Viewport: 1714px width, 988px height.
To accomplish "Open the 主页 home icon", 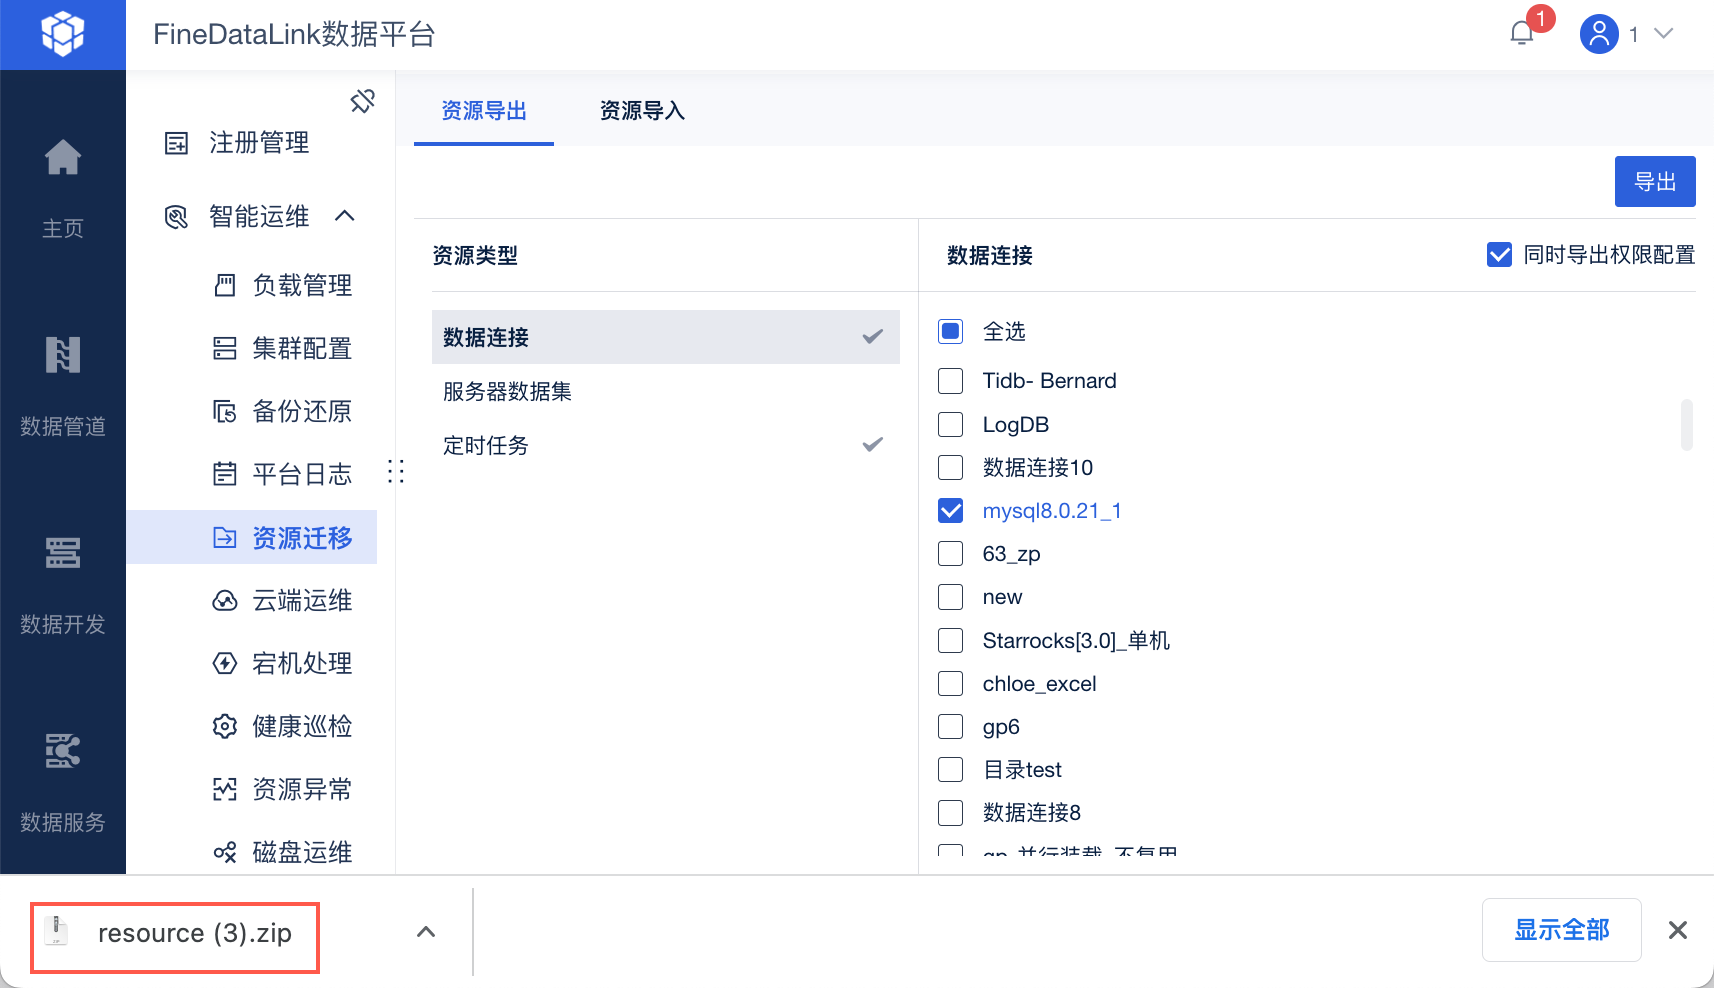I will pyautogui.click(x=63, y=158).
